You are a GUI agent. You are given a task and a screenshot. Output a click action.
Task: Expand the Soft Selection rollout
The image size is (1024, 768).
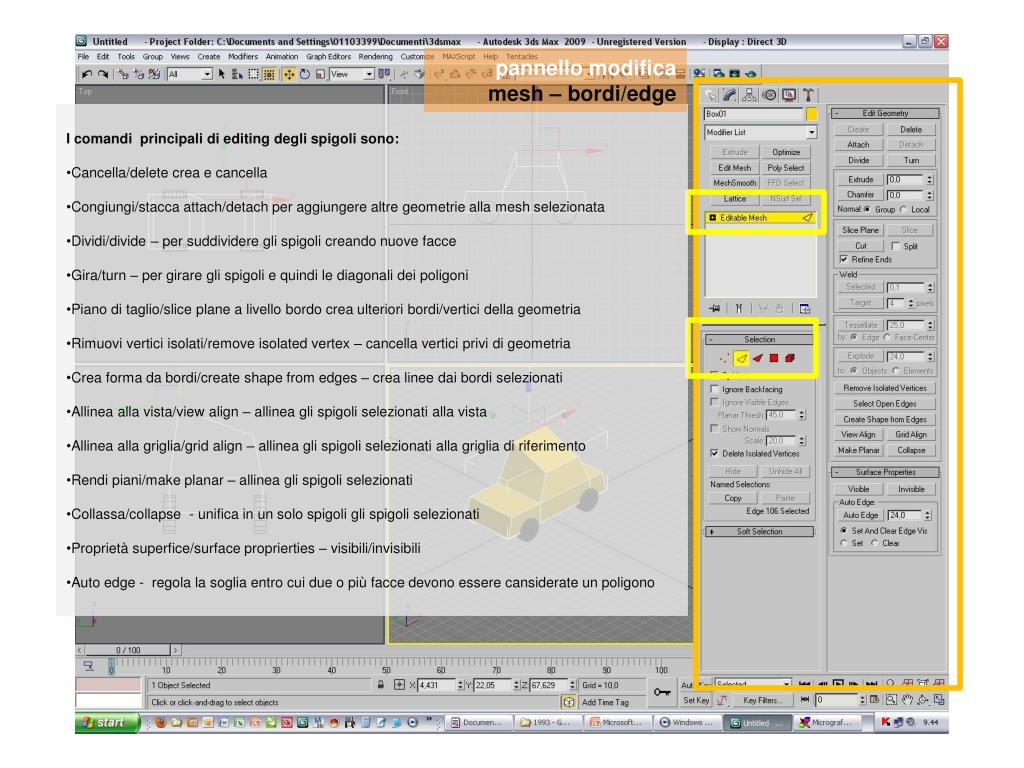click(760, 532)
